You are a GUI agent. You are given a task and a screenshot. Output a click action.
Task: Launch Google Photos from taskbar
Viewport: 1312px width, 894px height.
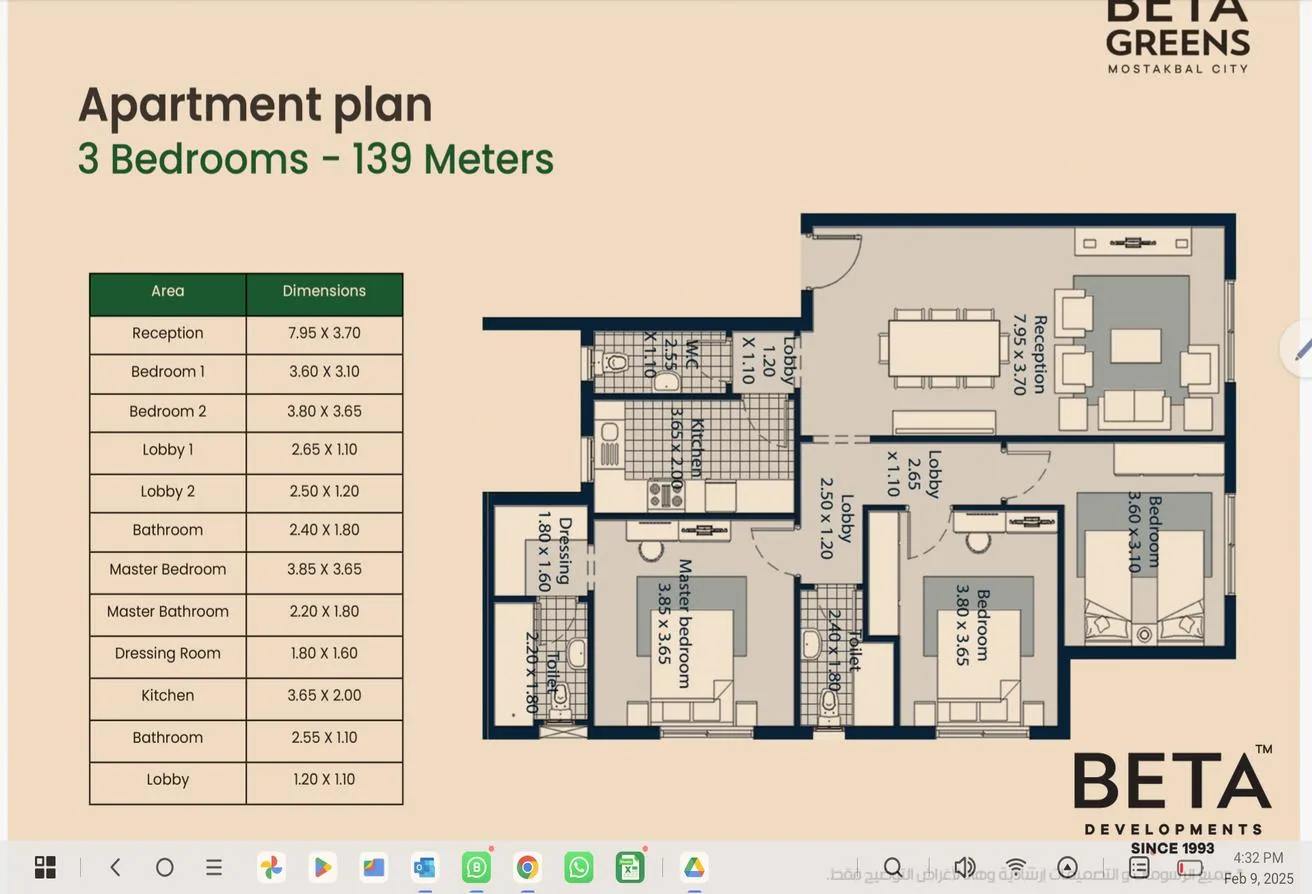(x=271, y=867)
